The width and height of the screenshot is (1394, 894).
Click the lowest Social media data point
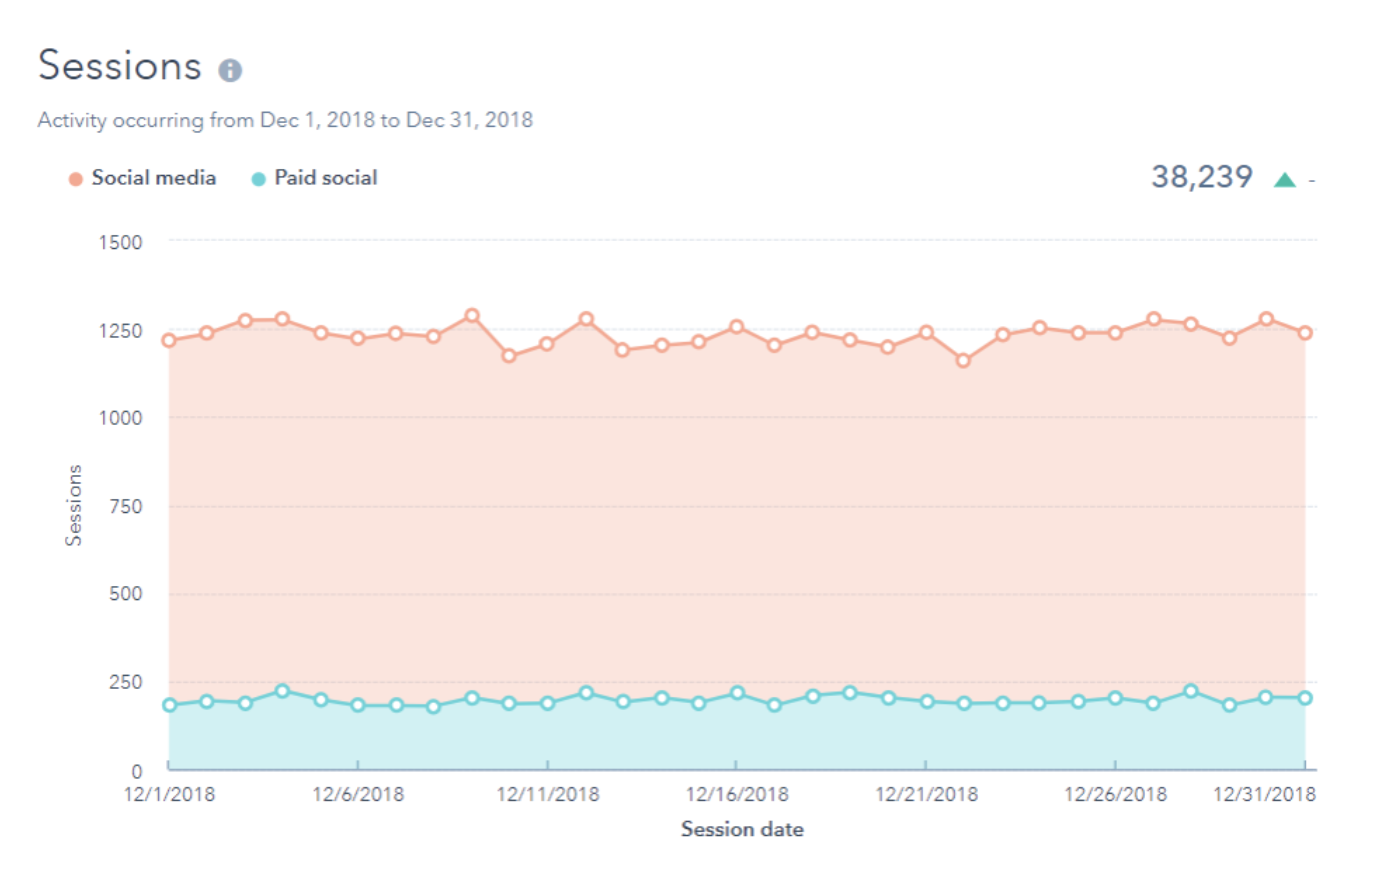963,360
